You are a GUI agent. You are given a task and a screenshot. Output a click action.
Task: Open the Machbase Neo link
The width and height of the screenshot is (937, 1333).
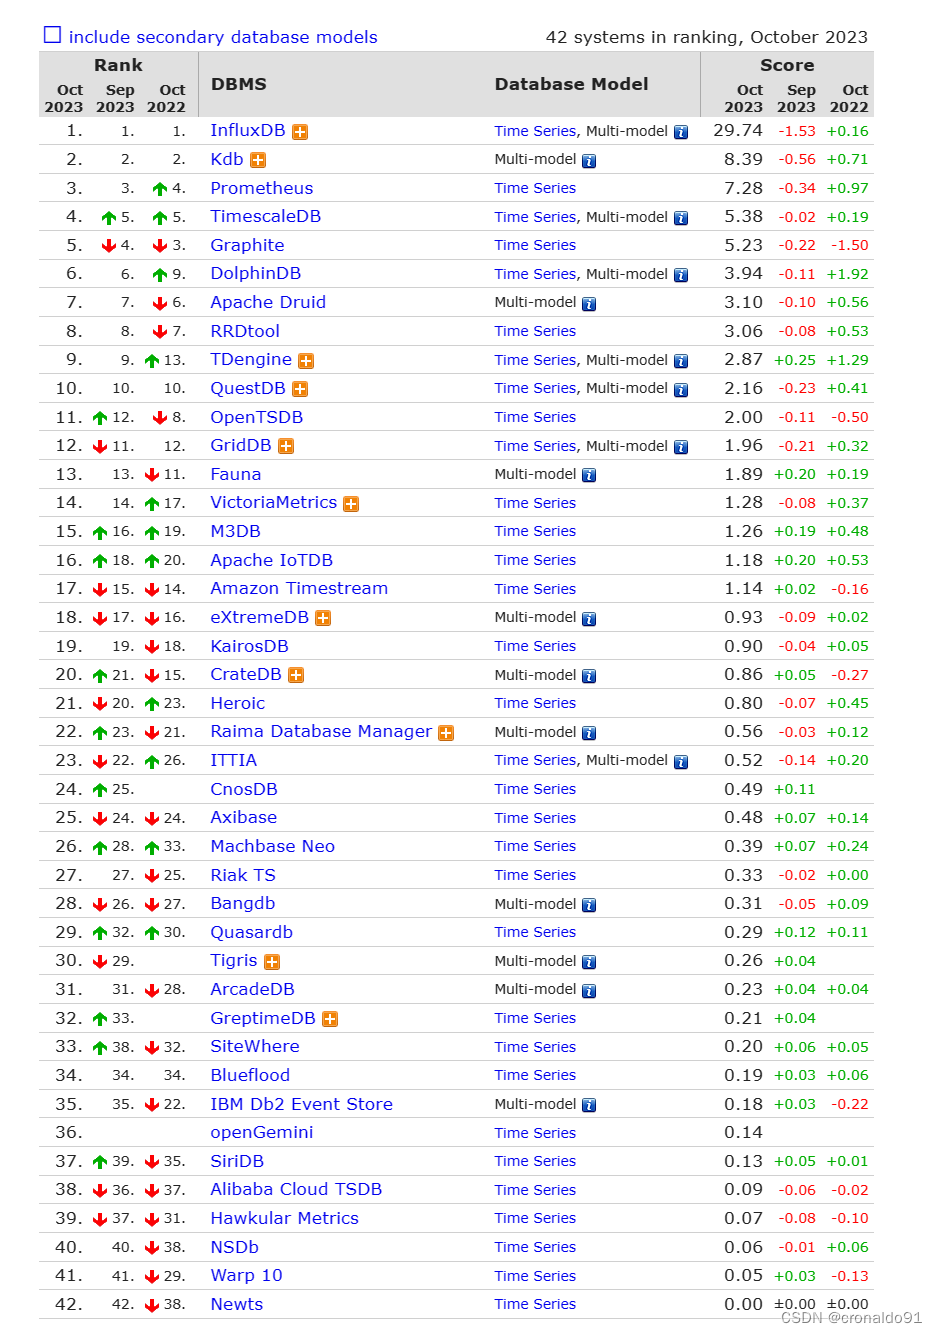tap(273, 846)
